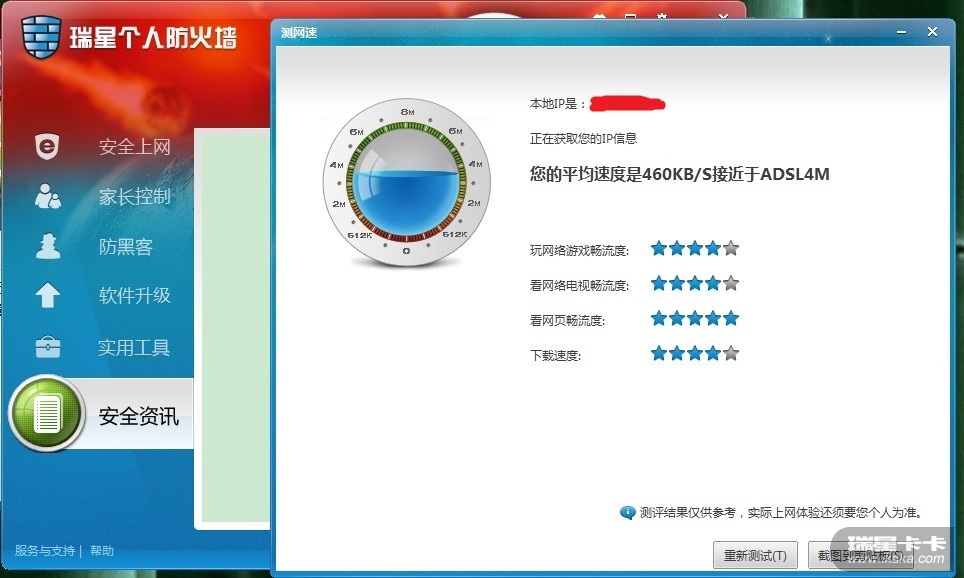The height and width of the screenshot is (578, 964).
Task: Open the 家长控制 menu item
Action: coord(135,197)
